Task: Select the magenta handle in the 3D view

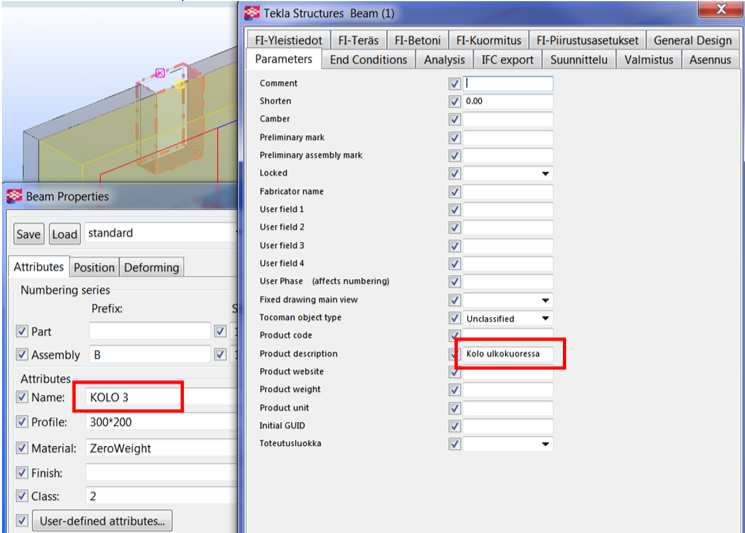Action: click(160, 73)
